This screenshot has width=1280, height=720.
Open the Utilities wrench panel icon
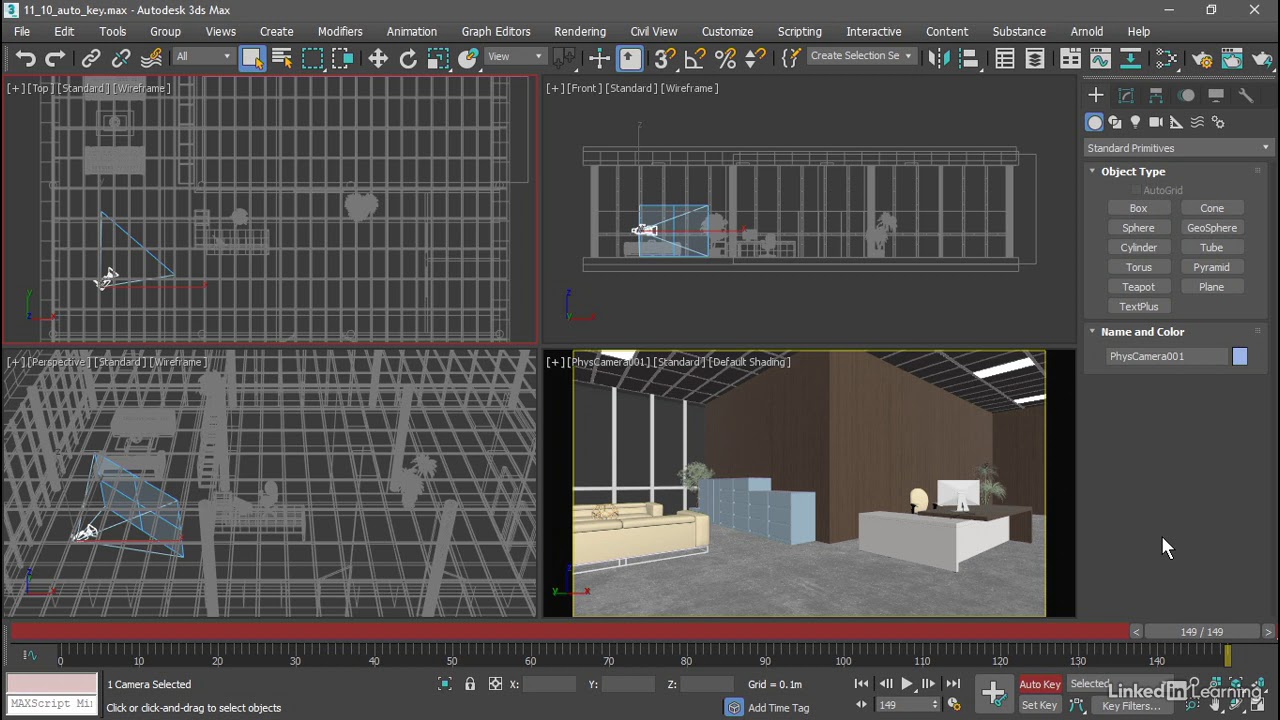point(1246,95)
